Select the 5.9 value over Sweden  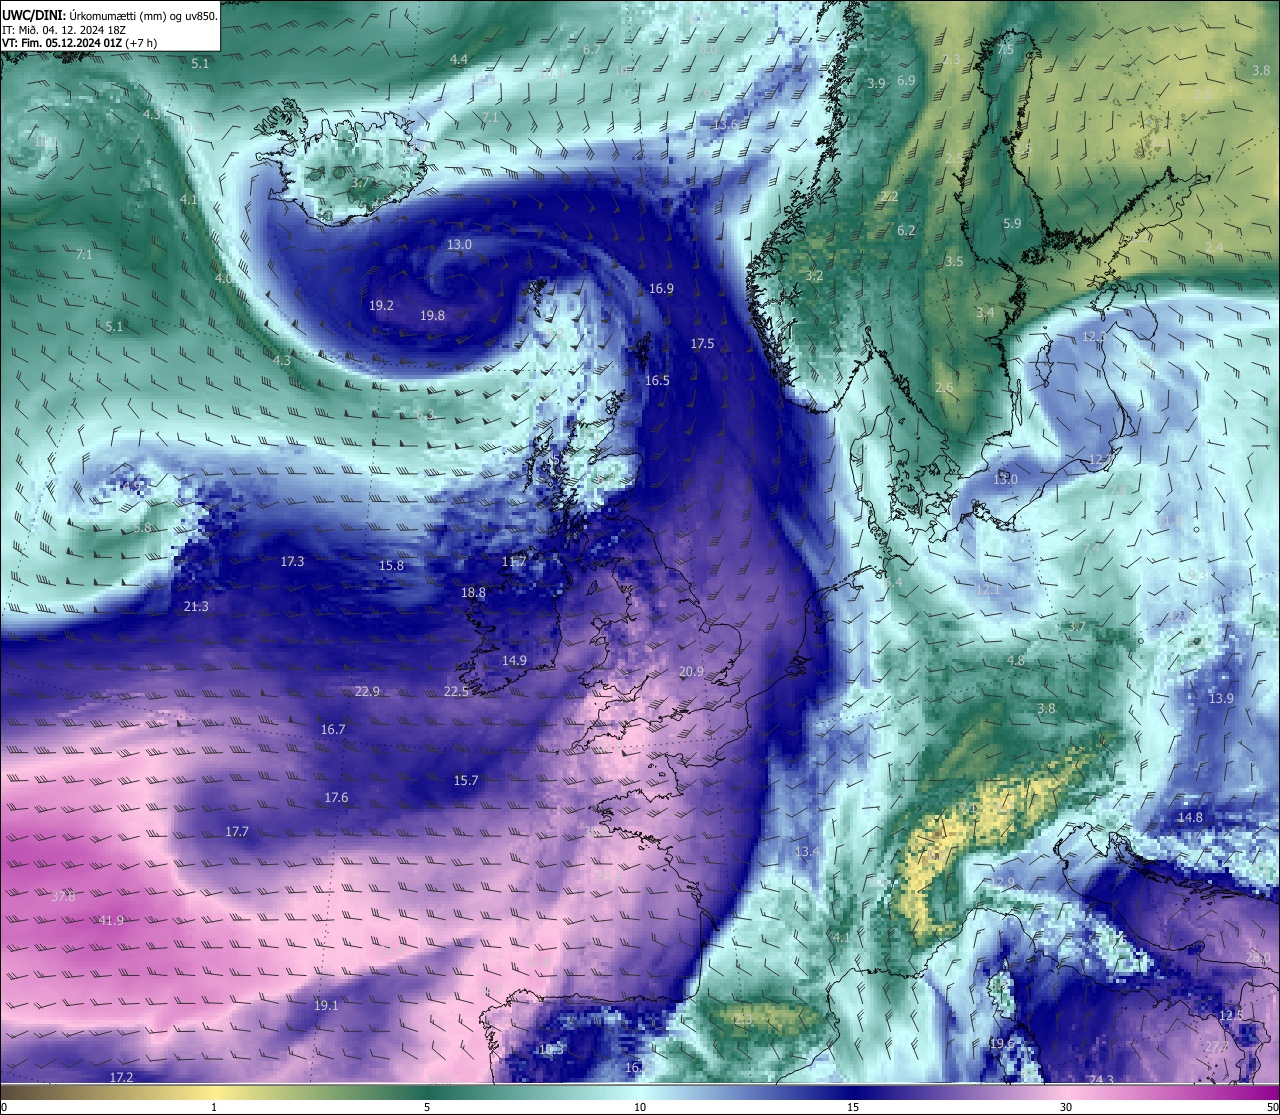click(x=1012, y=223)
